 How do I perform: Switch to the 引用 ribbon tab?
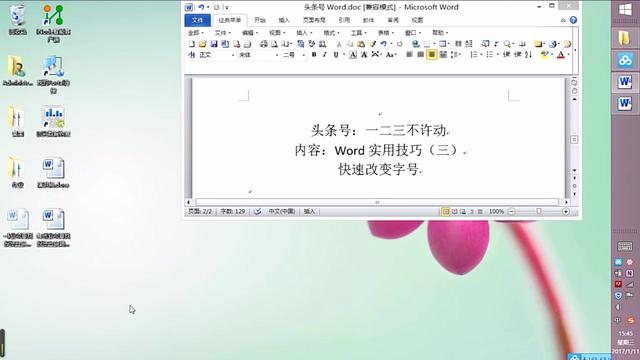point(344,20)
